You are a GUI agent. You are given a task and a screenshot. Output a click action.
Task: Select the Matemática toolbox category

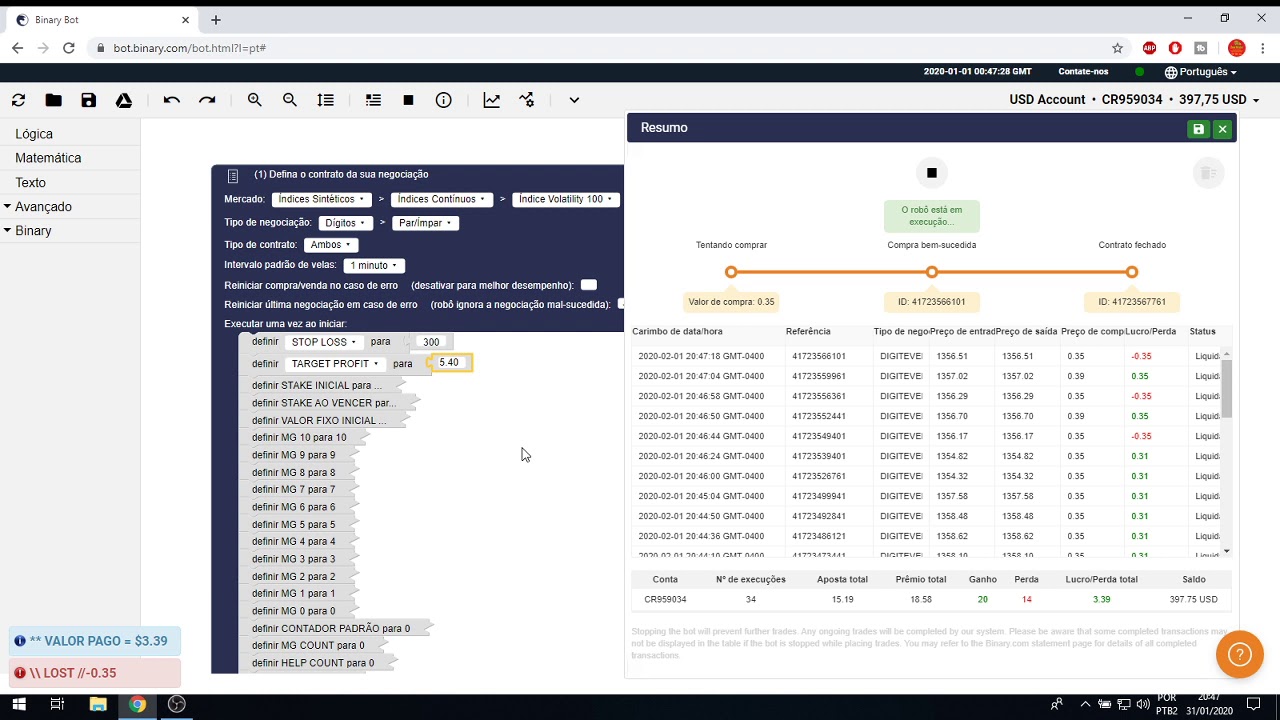click(x=48, y=158)
